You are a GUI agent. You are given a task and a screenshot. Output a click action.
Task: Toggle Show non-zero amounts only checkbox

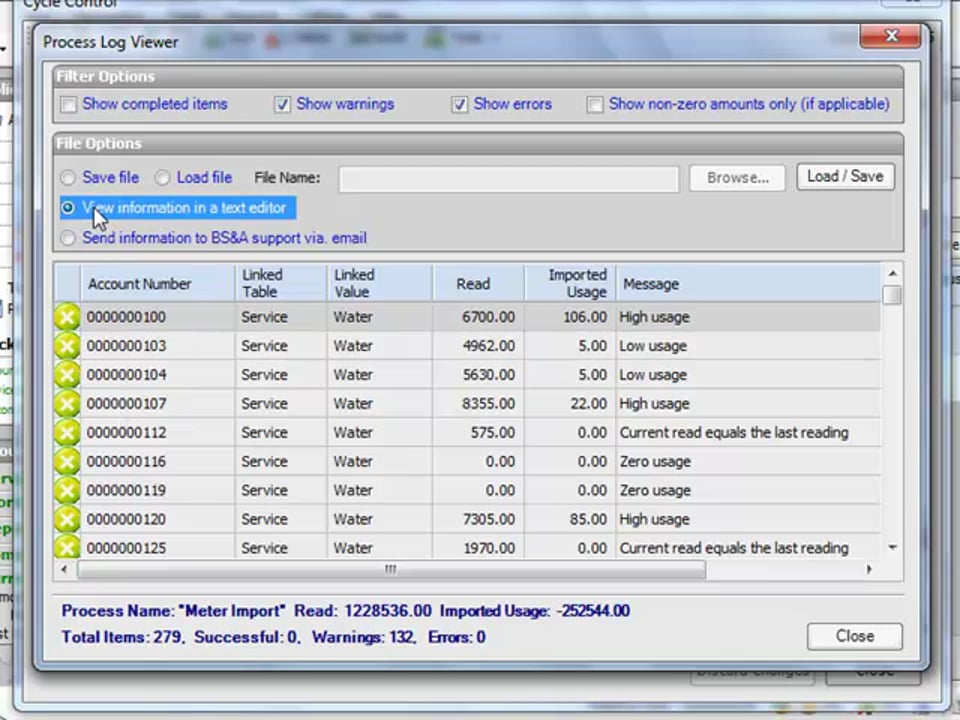(595, 105)
